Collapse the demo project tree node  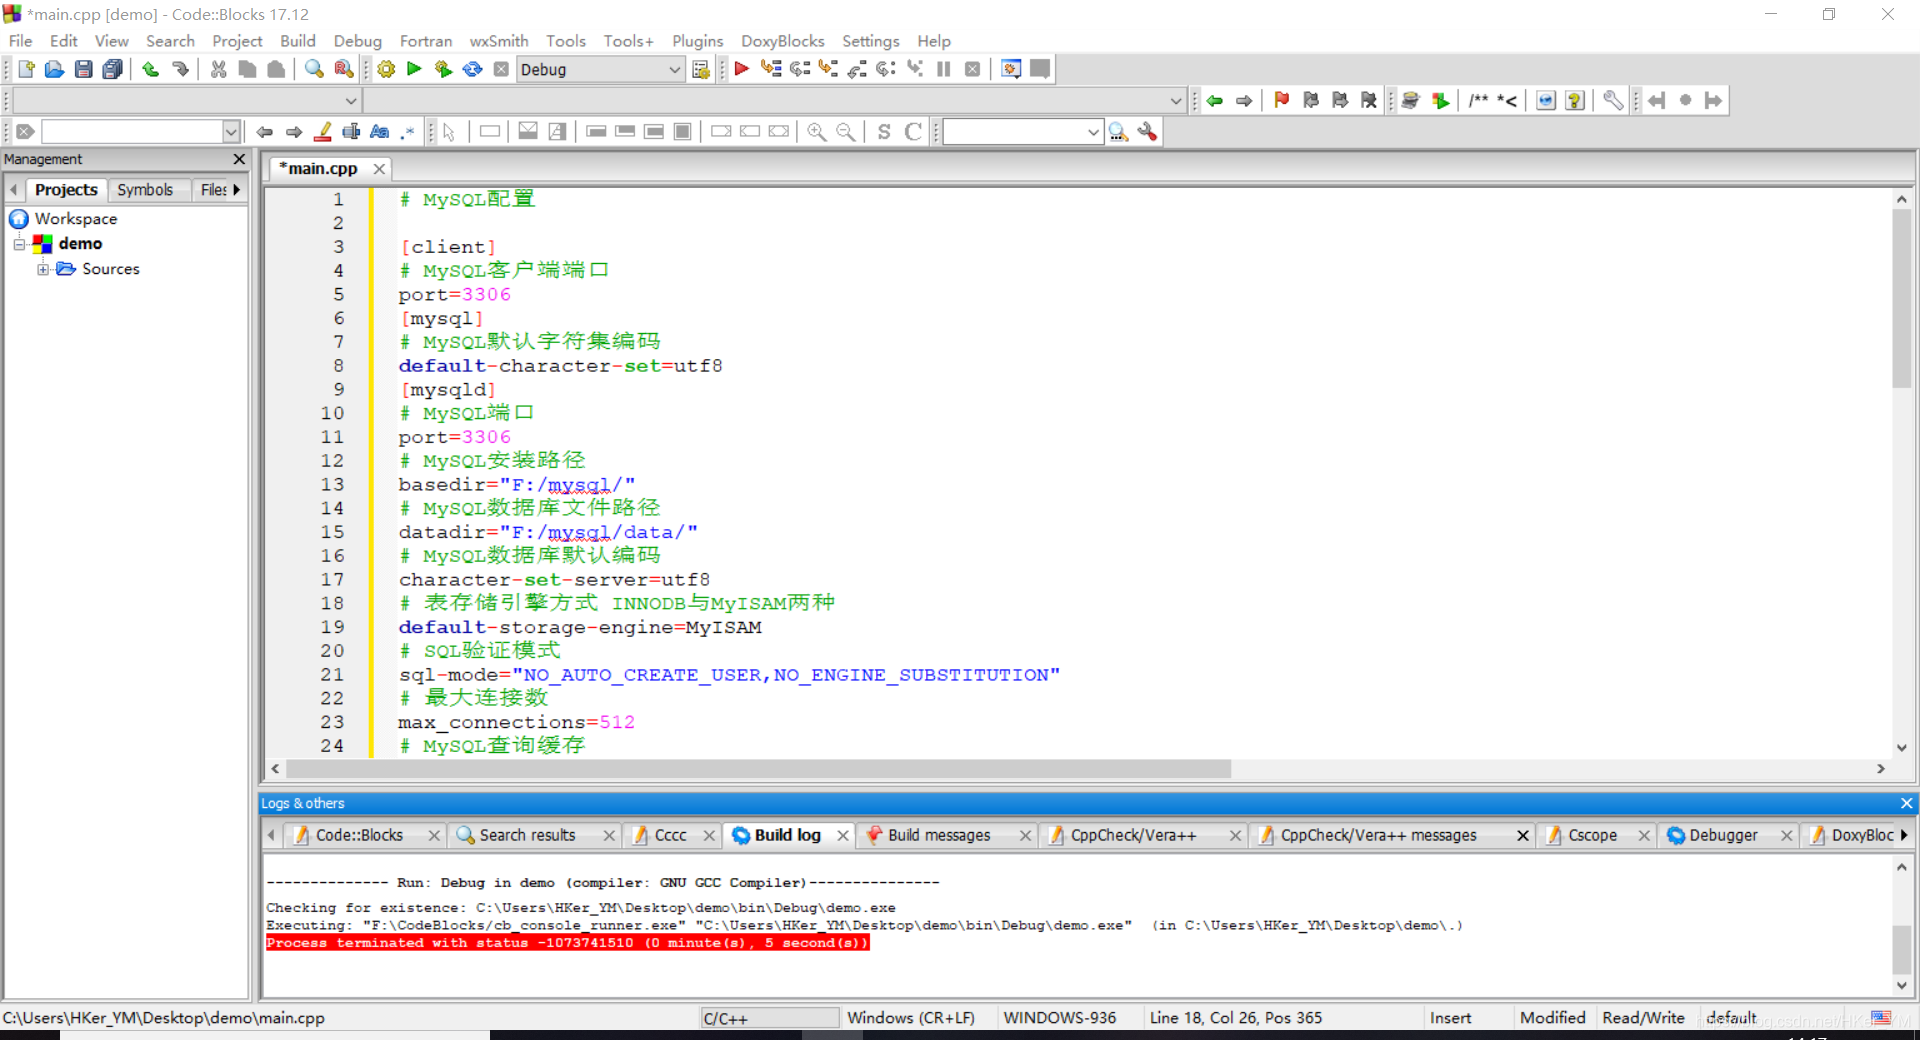pyautogui.click(x=19, y=244)
